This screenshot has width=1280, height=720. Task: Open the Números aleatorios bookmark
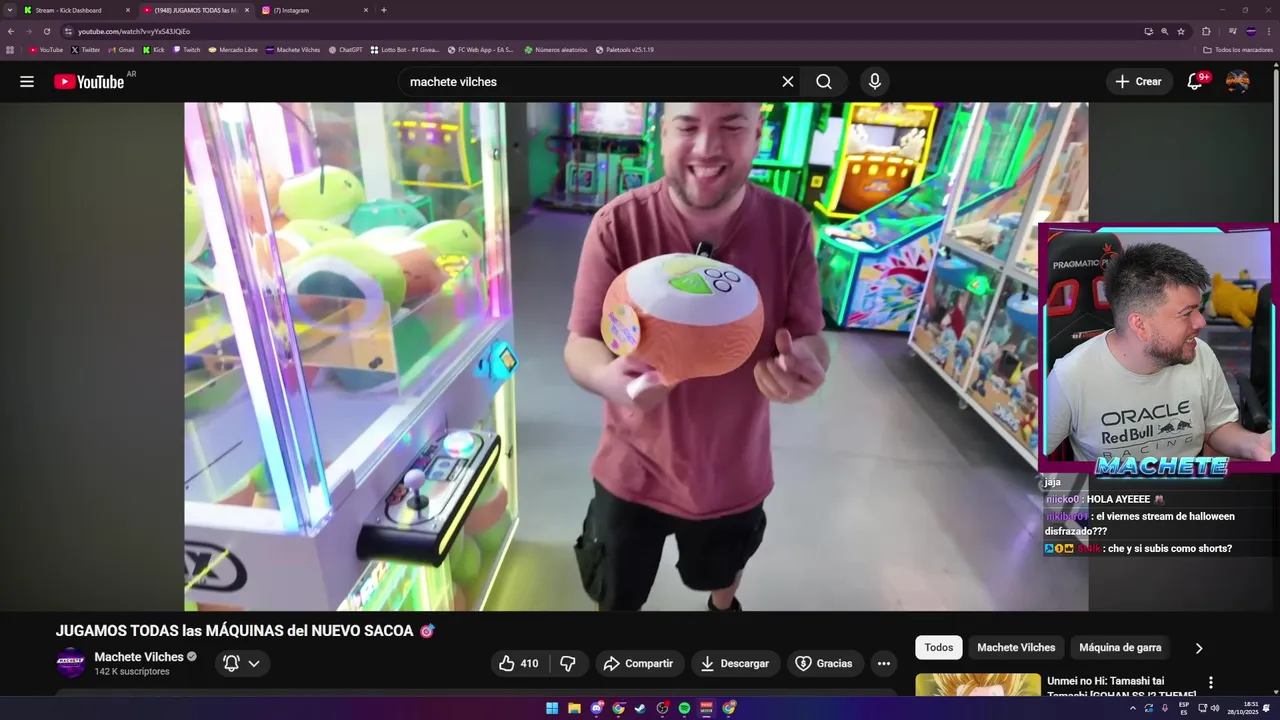(556, 49)
